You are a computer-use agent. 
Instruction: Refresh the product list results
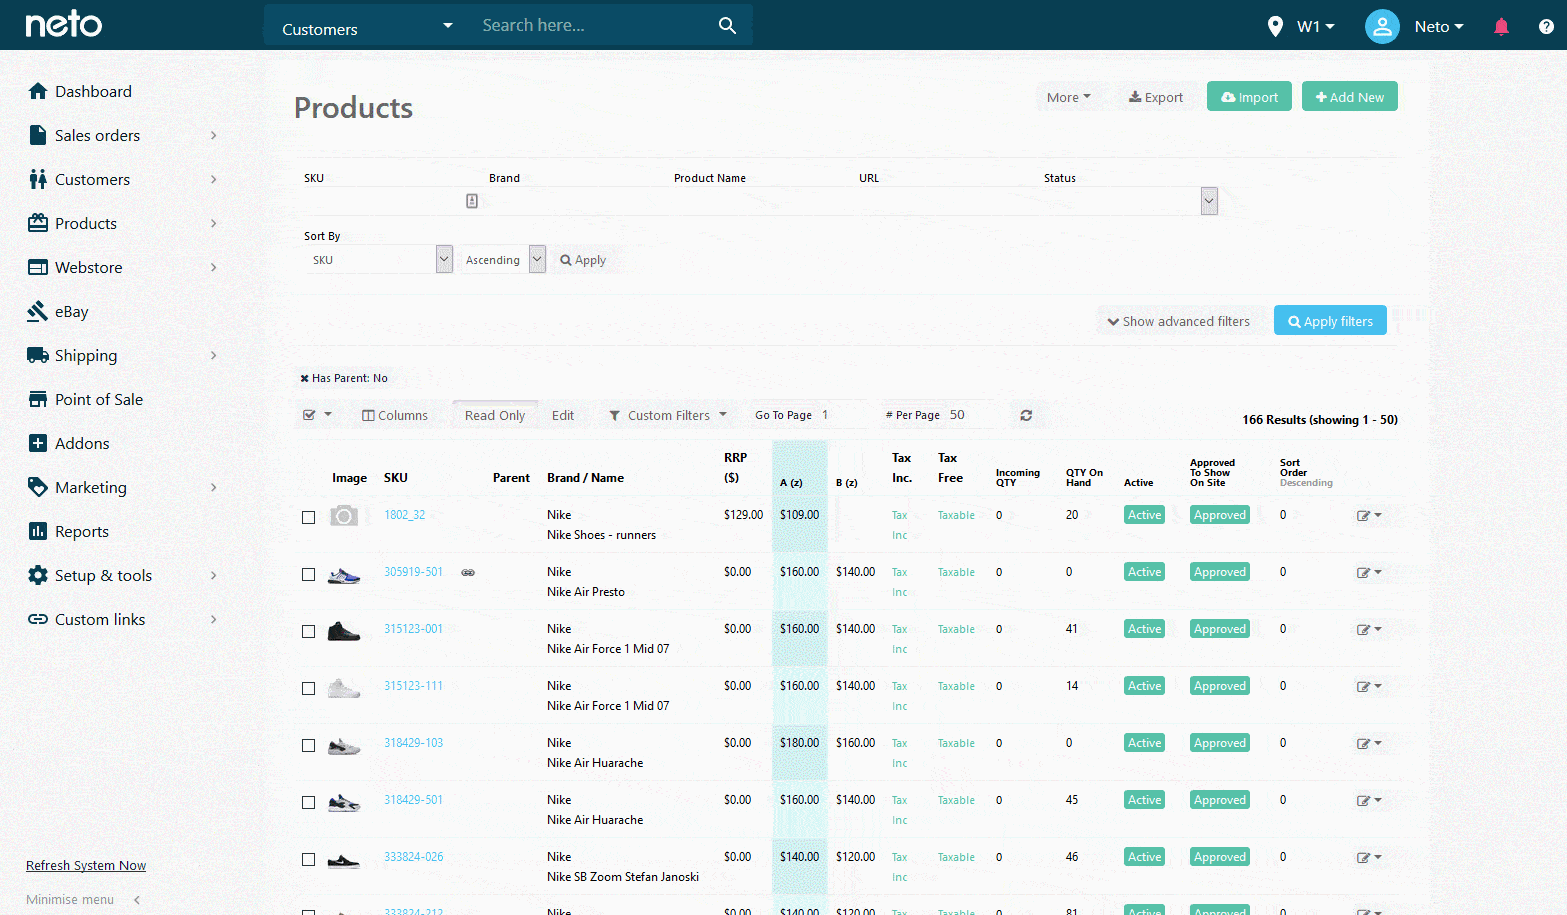pos(1026,415)
